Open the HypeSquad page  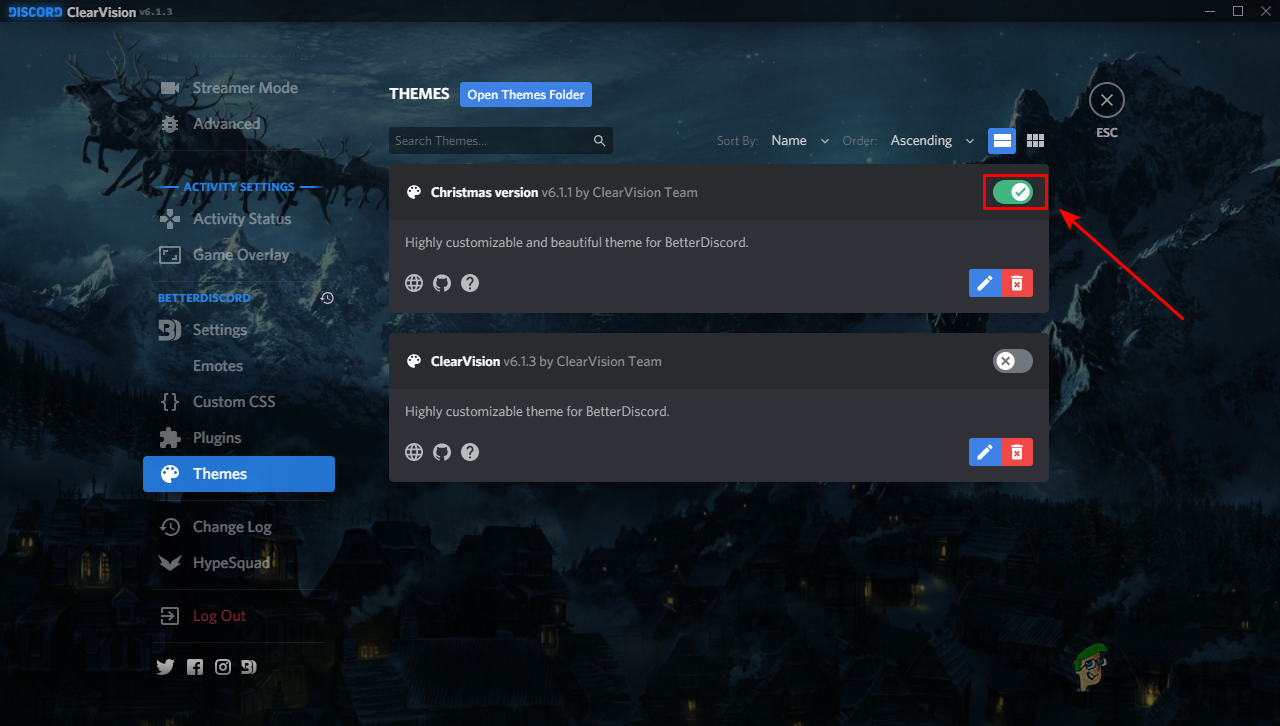(x=239, y=563)
